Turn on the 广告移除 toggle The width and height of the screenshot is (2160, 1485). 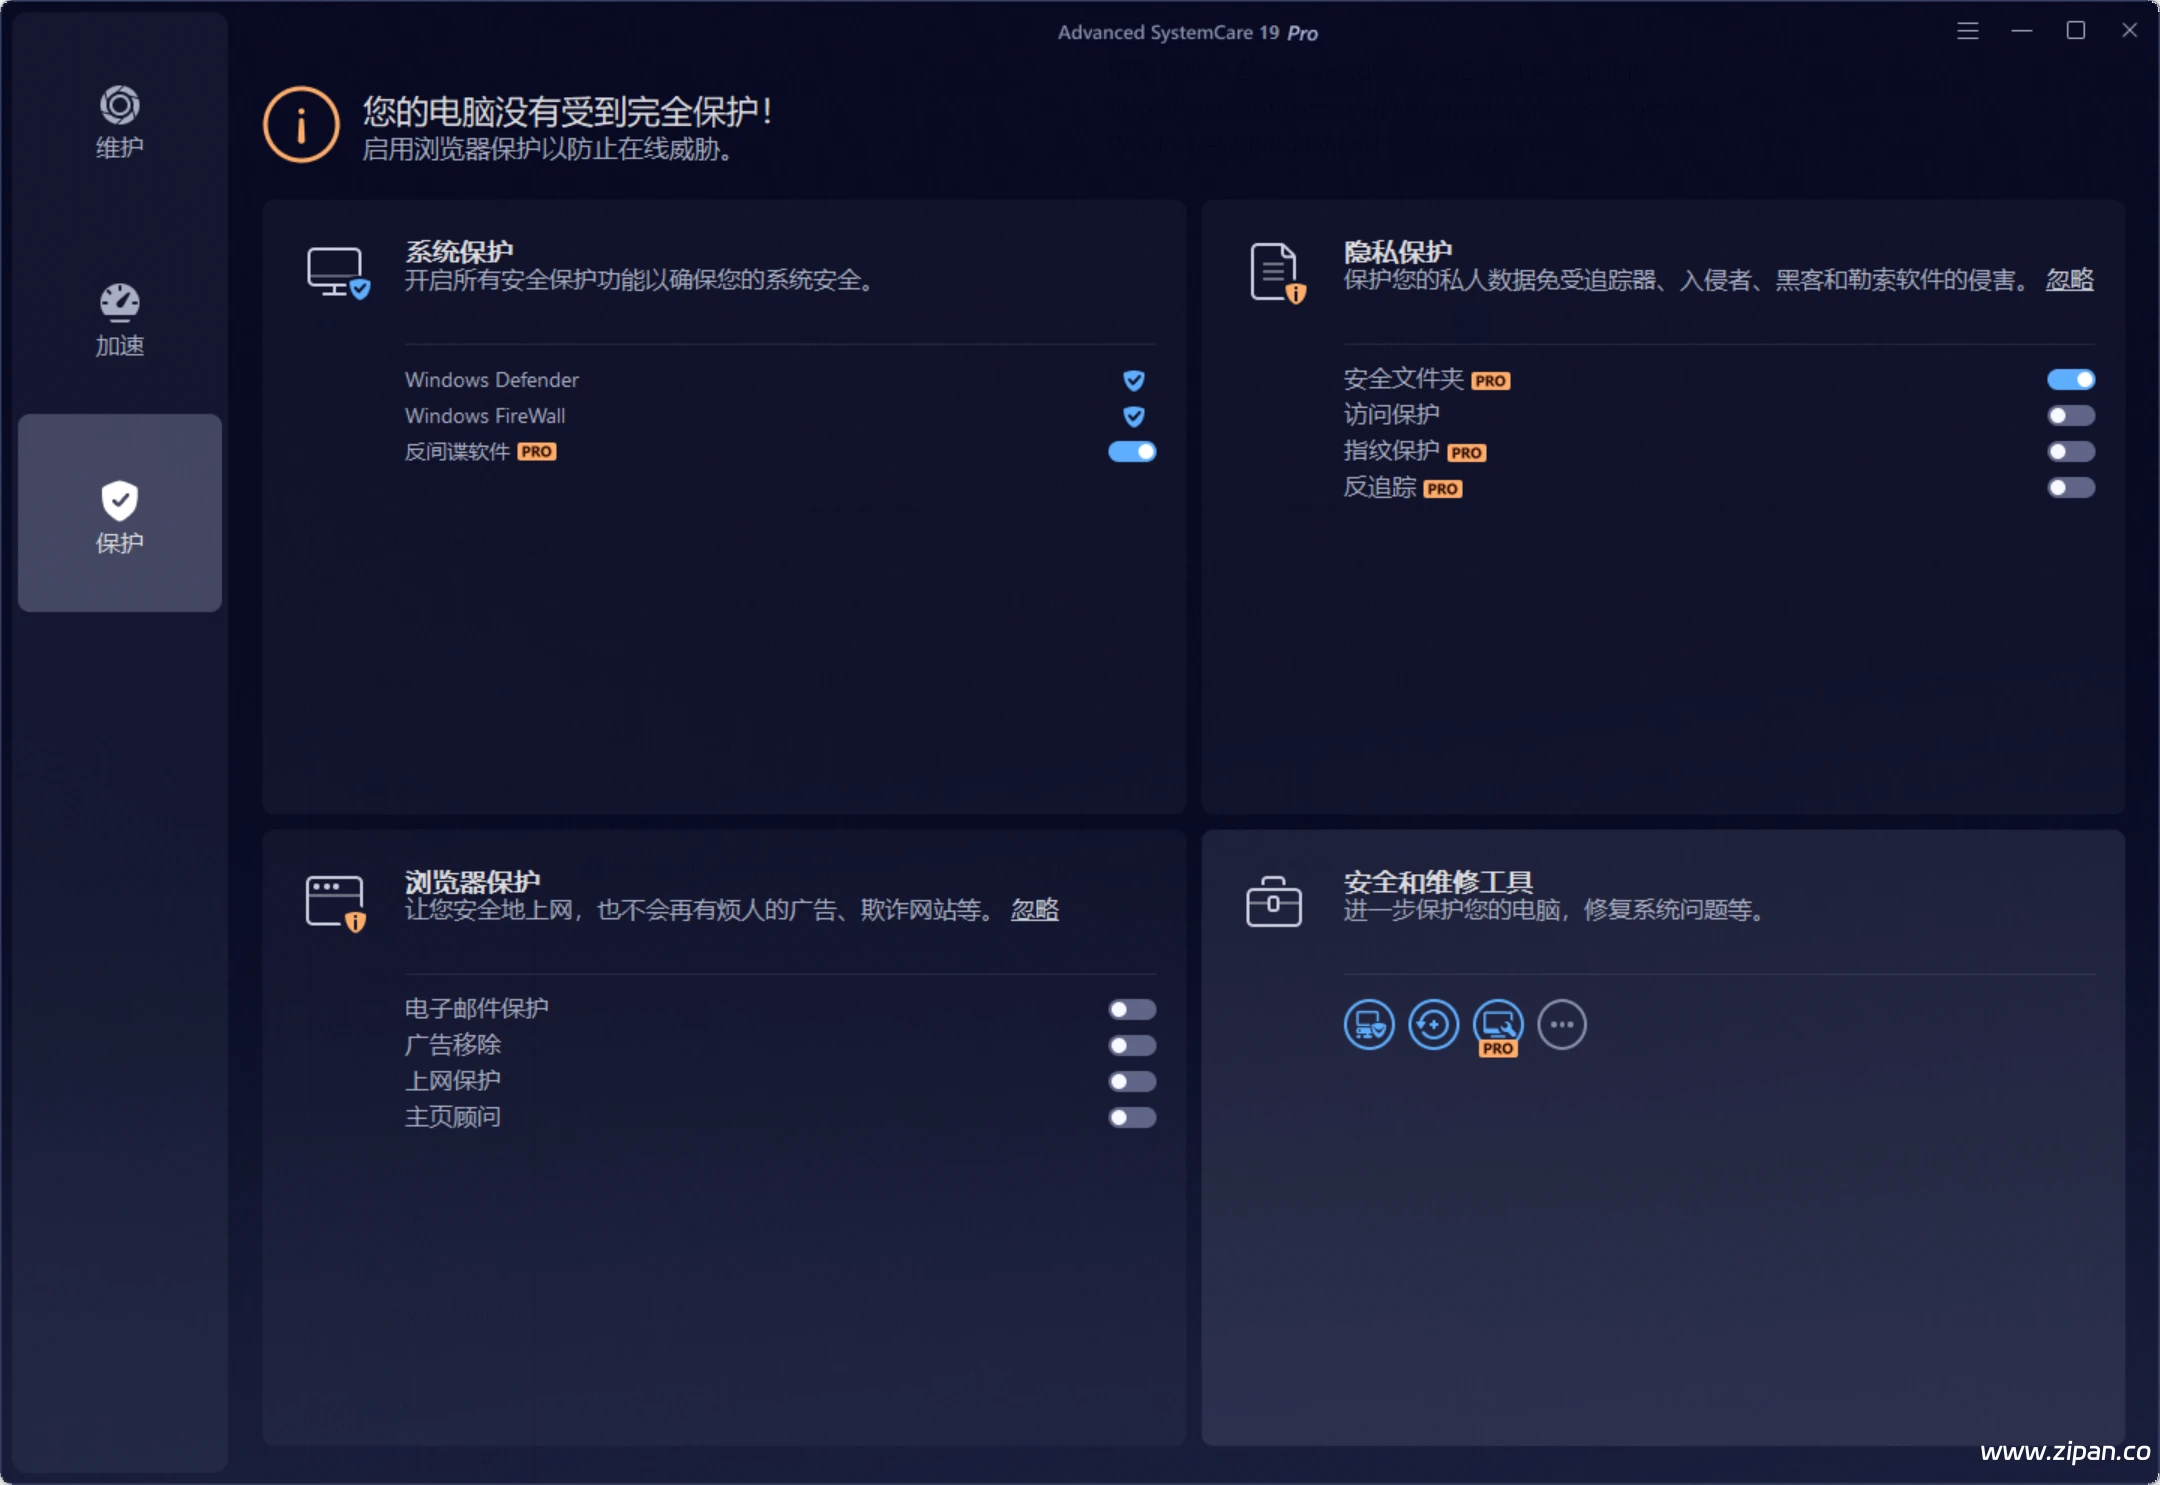pos(1132,1046)
